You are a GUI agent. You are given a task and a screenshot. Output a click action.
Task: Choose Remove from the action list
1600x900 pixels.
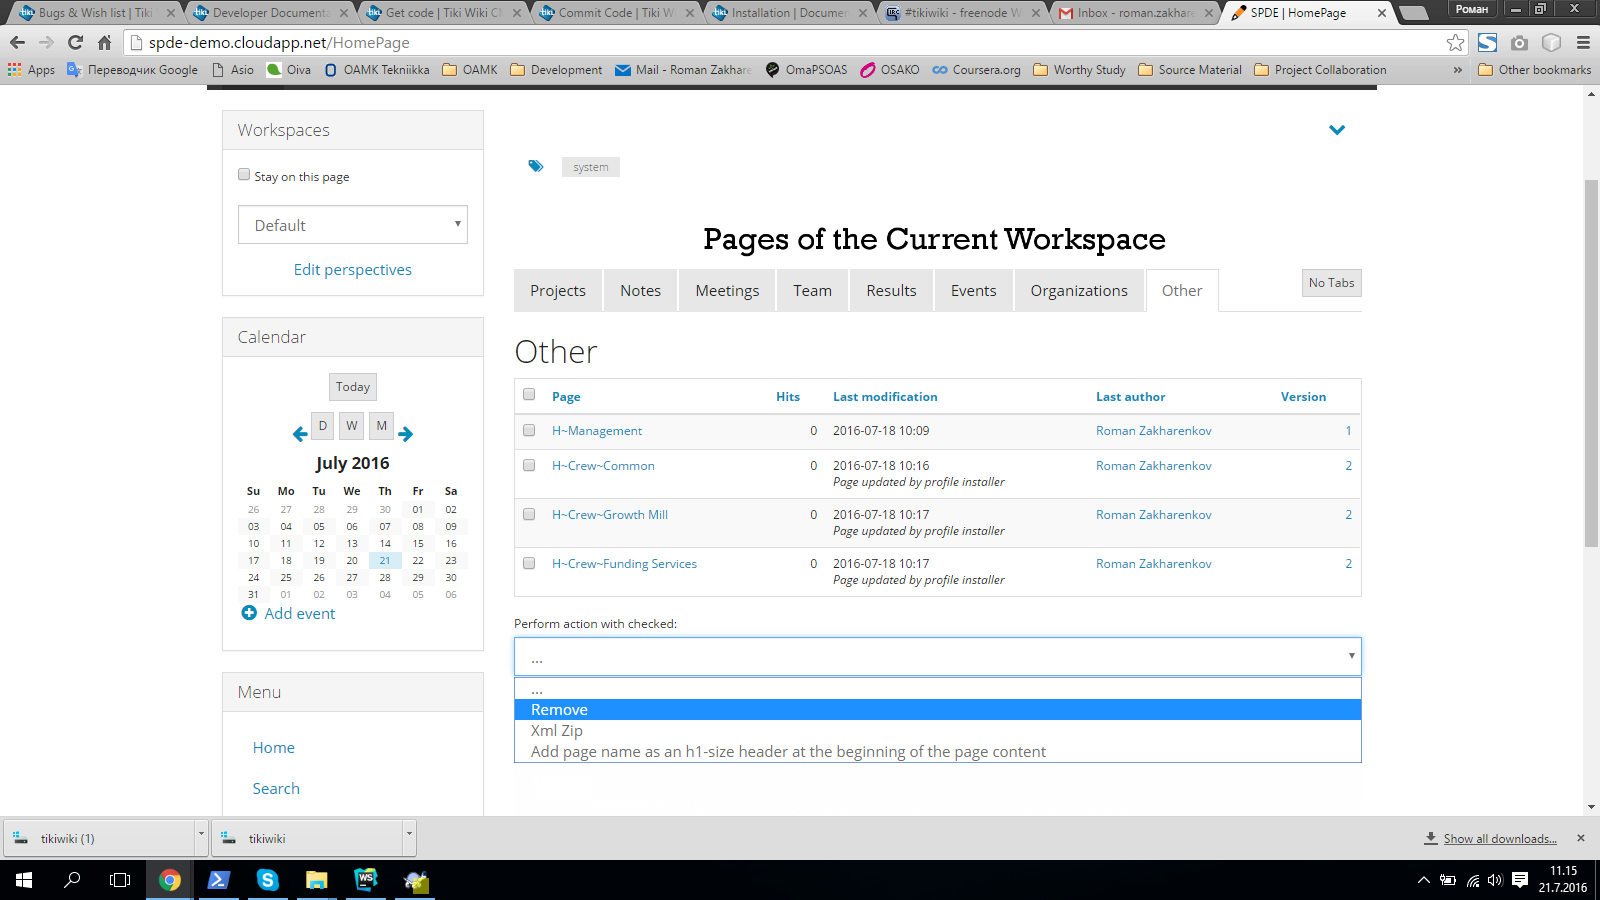[938, 710]
